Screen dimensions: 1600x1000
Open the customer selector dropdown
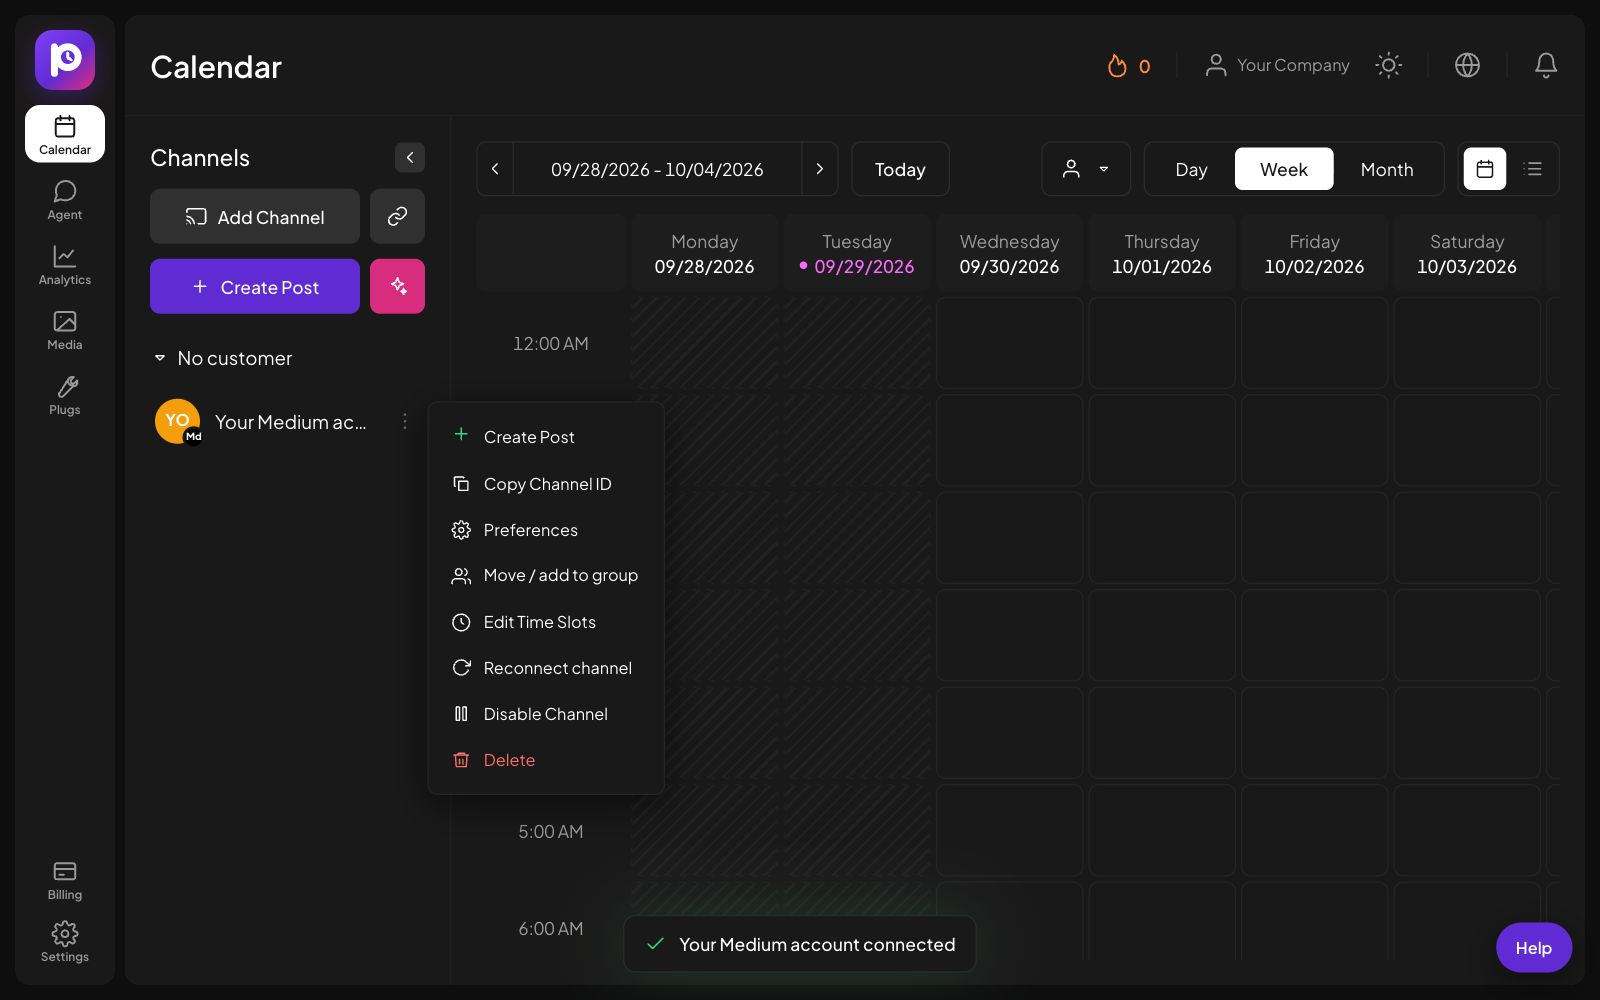pos(1086,169)
